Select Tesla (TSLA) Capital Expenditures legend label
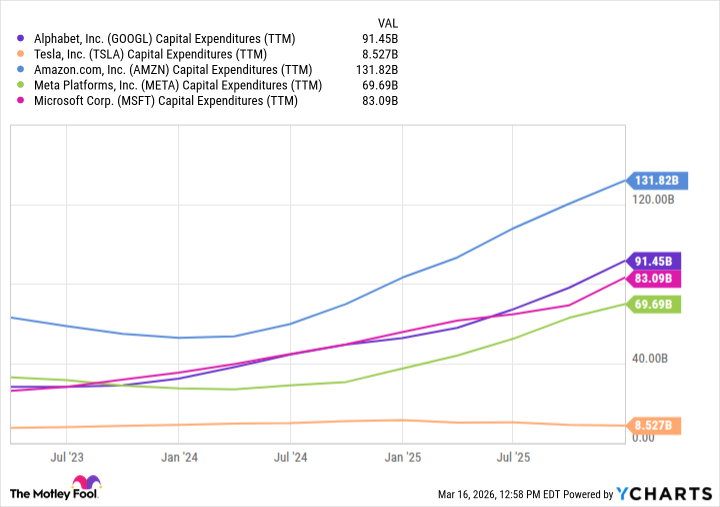720x507 pixels. (149, 54)
